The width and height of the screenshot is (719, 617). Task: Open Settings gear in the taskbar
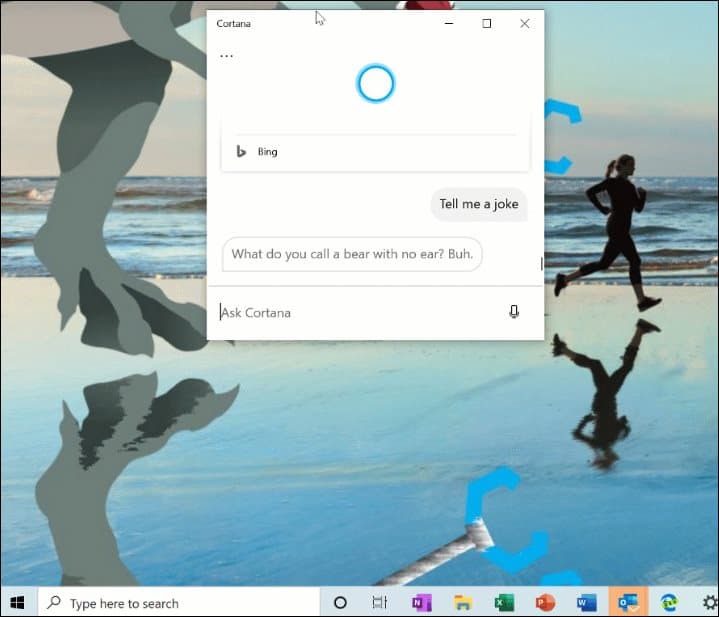click(710, 602)
